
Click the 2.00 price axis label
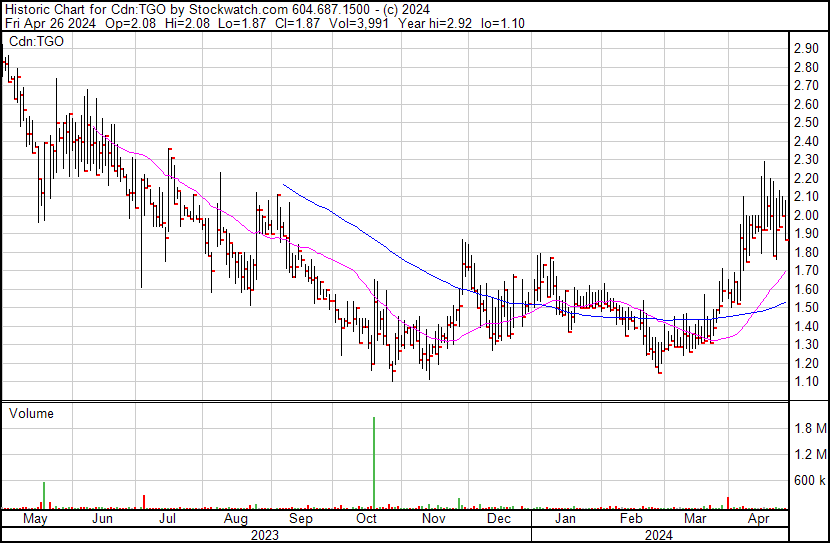coord(807,215)
